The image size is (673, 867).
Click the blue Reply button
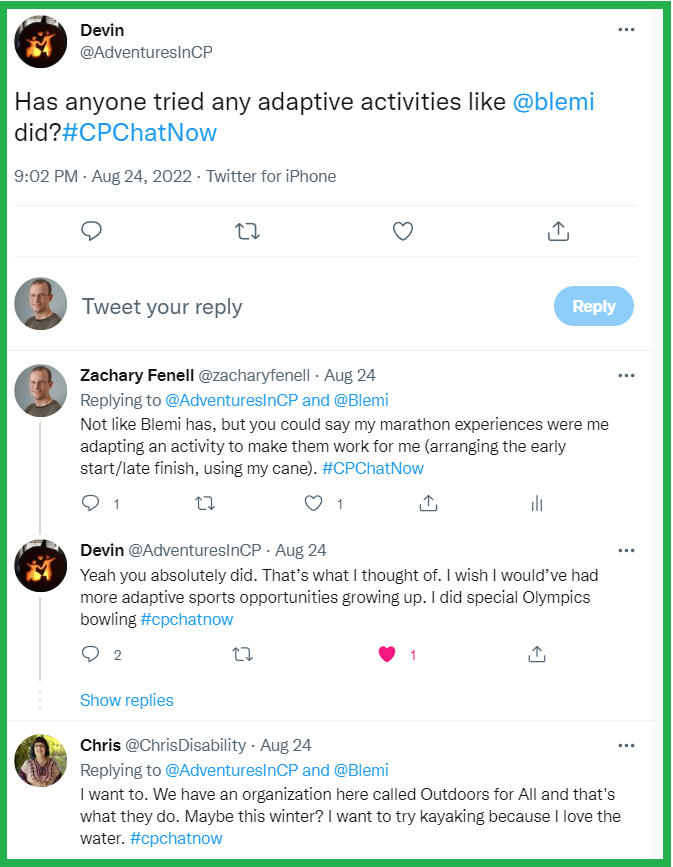(x=593, y=306)
